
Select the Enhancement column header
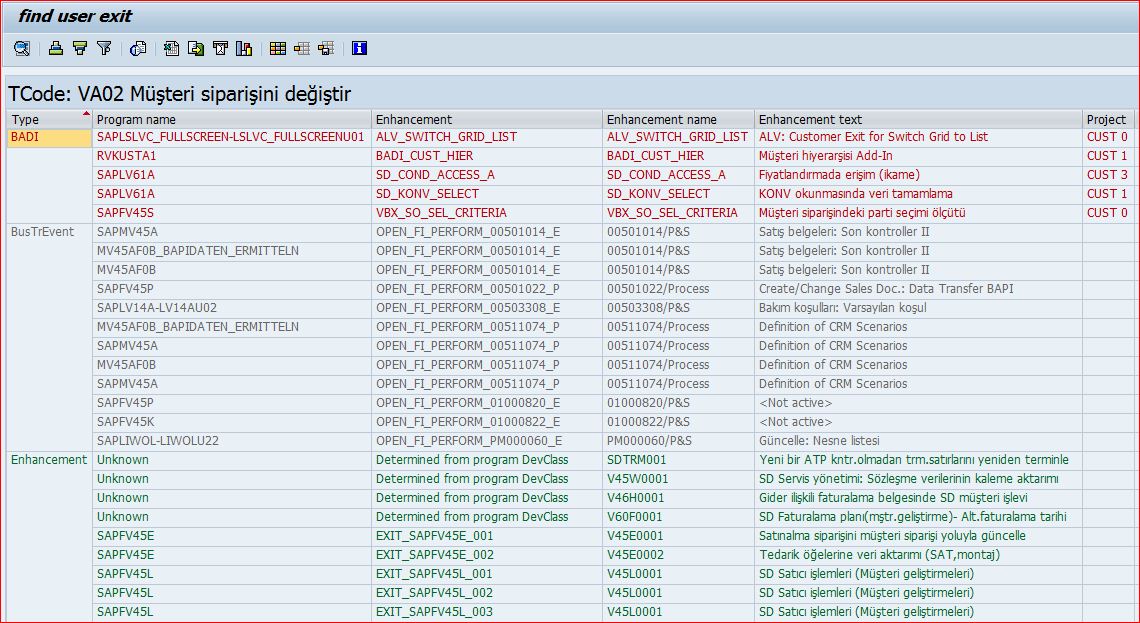point(486,119)
